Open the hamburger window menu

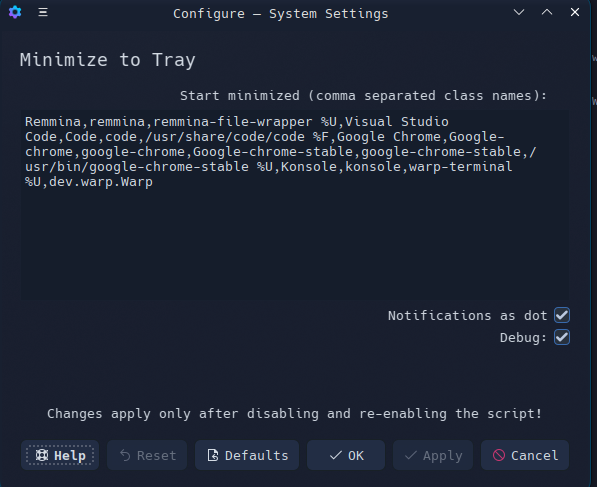tap(43, 12)
